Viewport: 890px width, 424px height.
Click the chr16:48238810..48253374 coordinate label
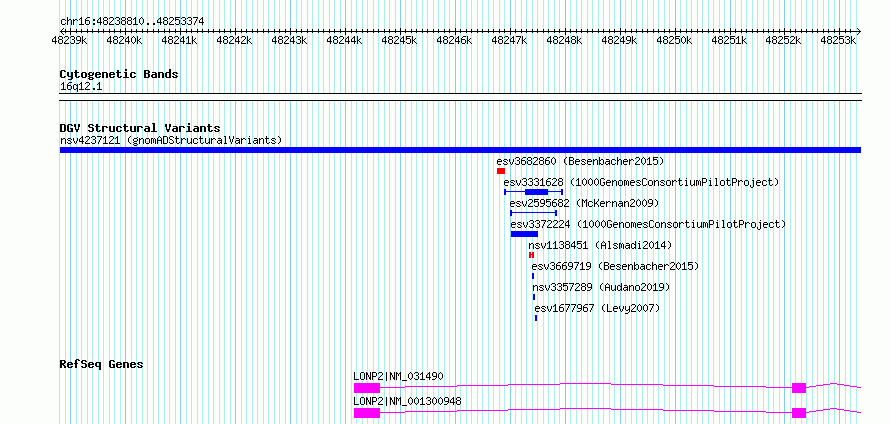point(132,22)
